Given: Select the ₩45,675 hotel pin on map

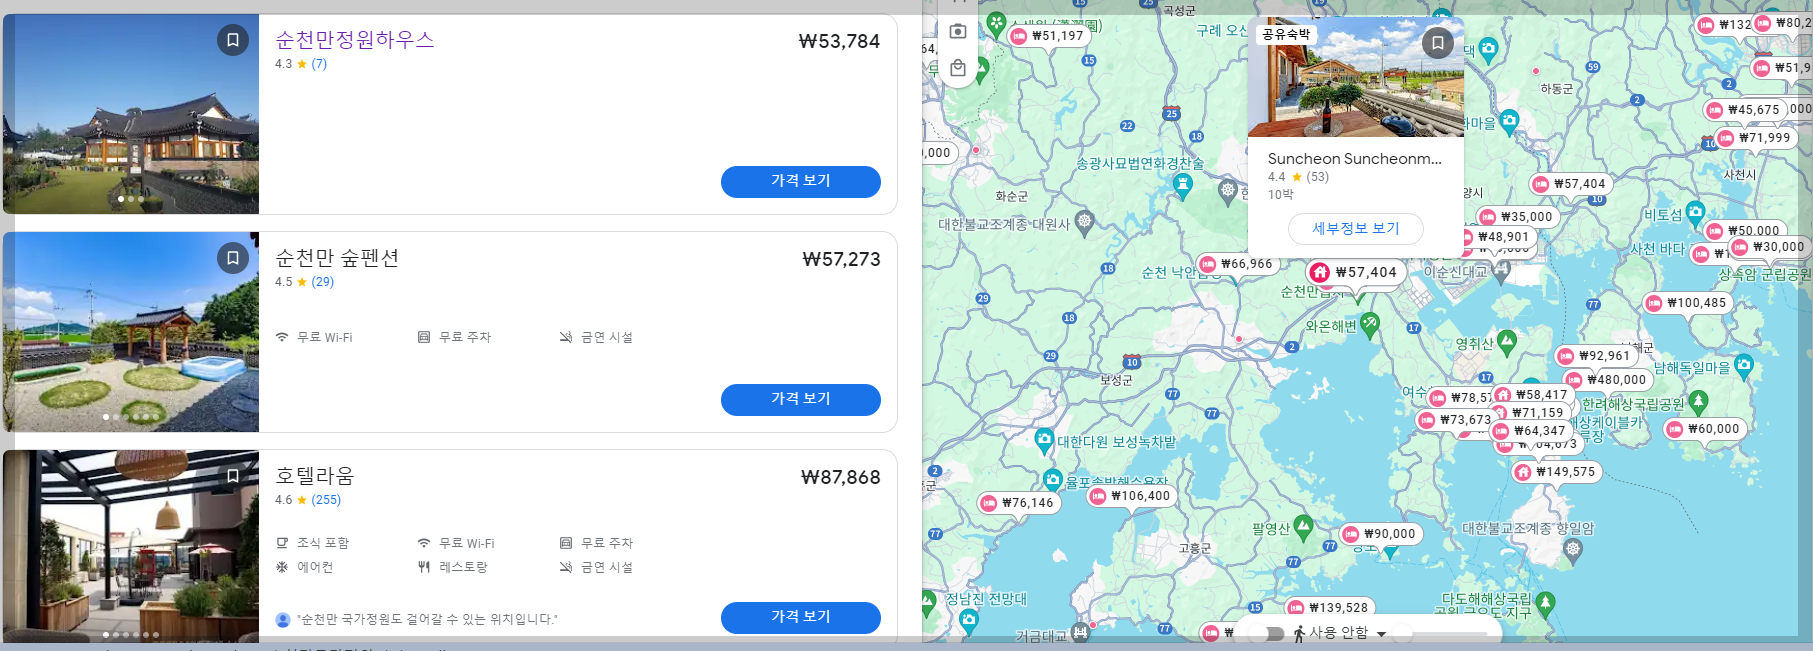Looking at the screenshot, I should click(1745, 110).
